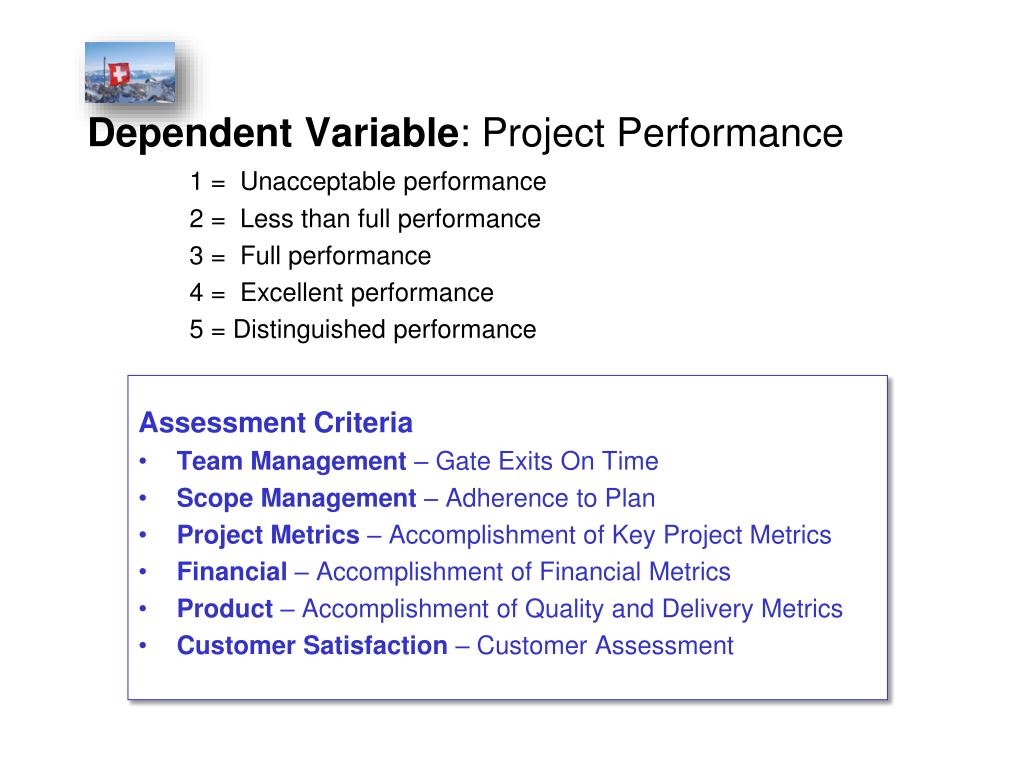Click Customer Assessment text
The width and height of the screenshot is (1024, 768).
605,645
